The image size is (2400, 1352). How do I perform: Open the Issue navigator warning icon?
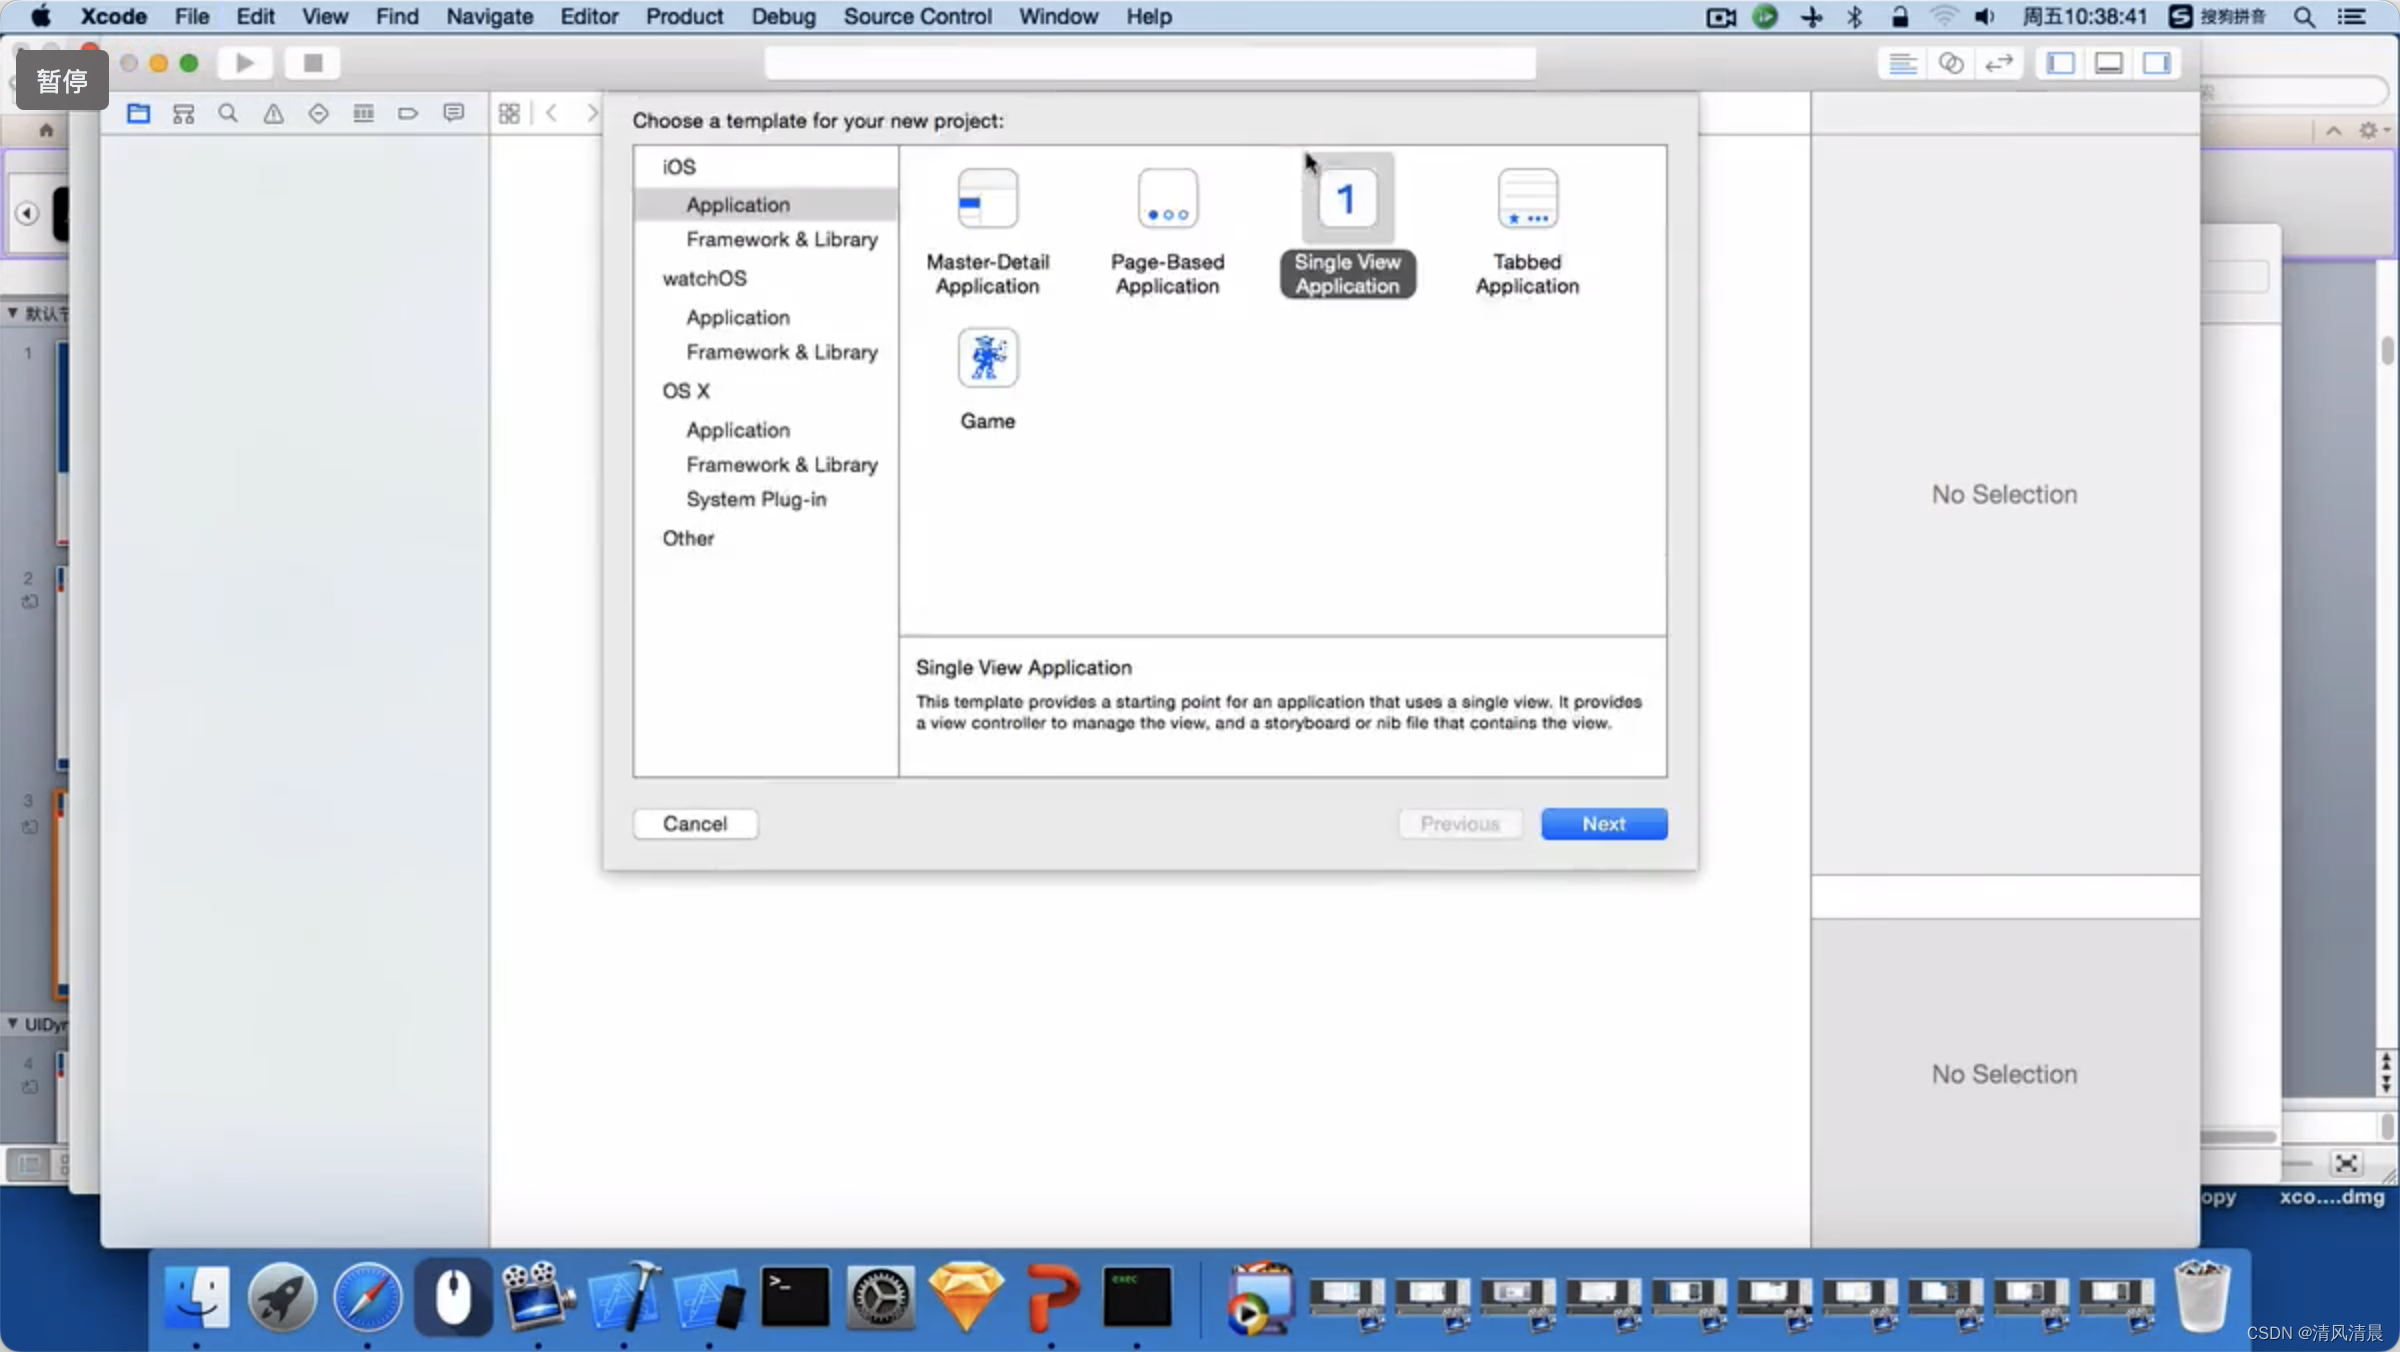[x=273, y=113]
